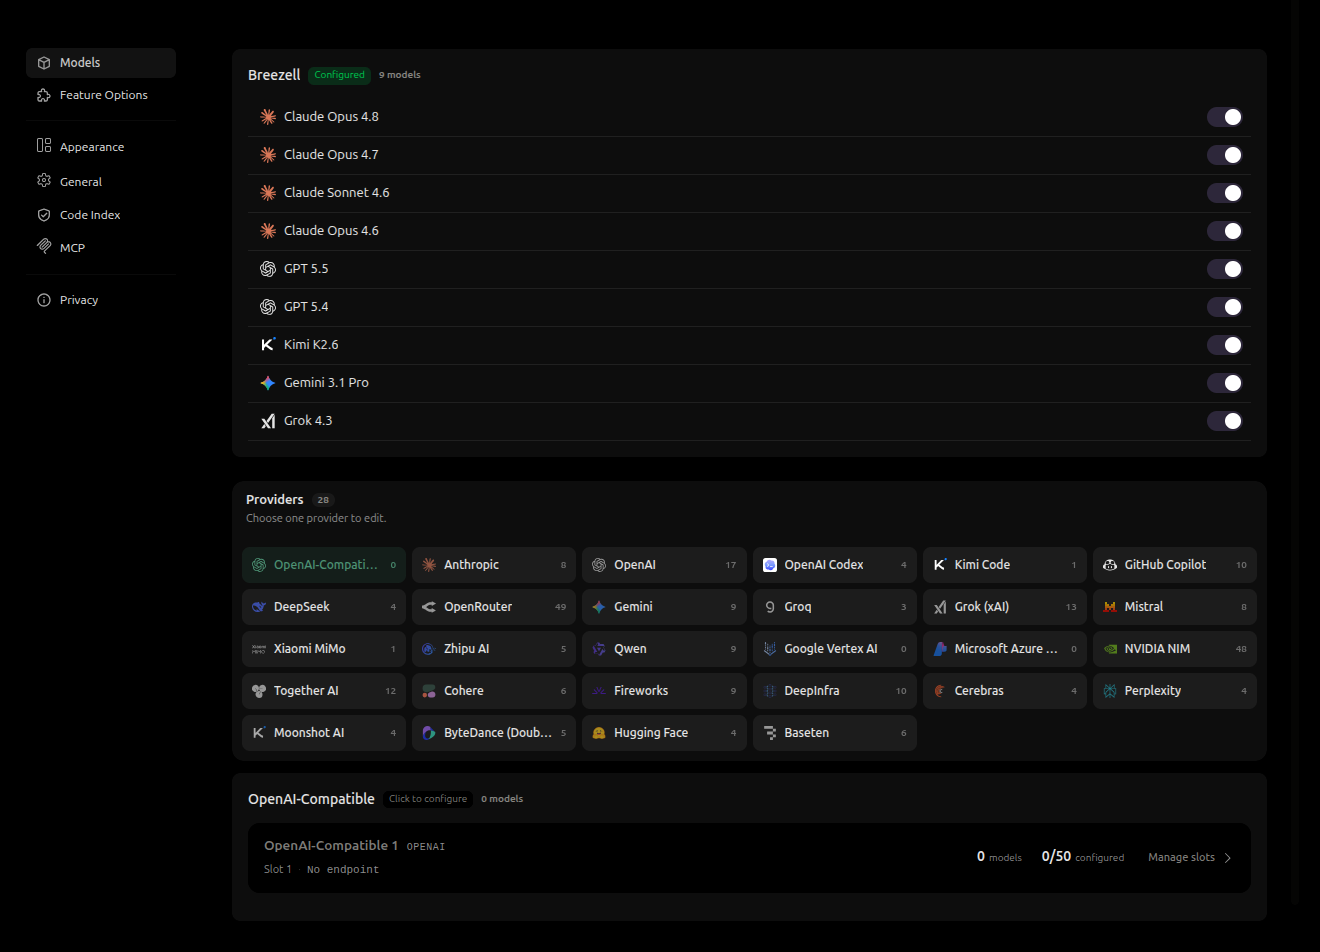Toggle Claude Opus 4.8 model switch
The height and width of the screenshot is (952, 1320).
pyautogui.click(x=1225, y=117)
